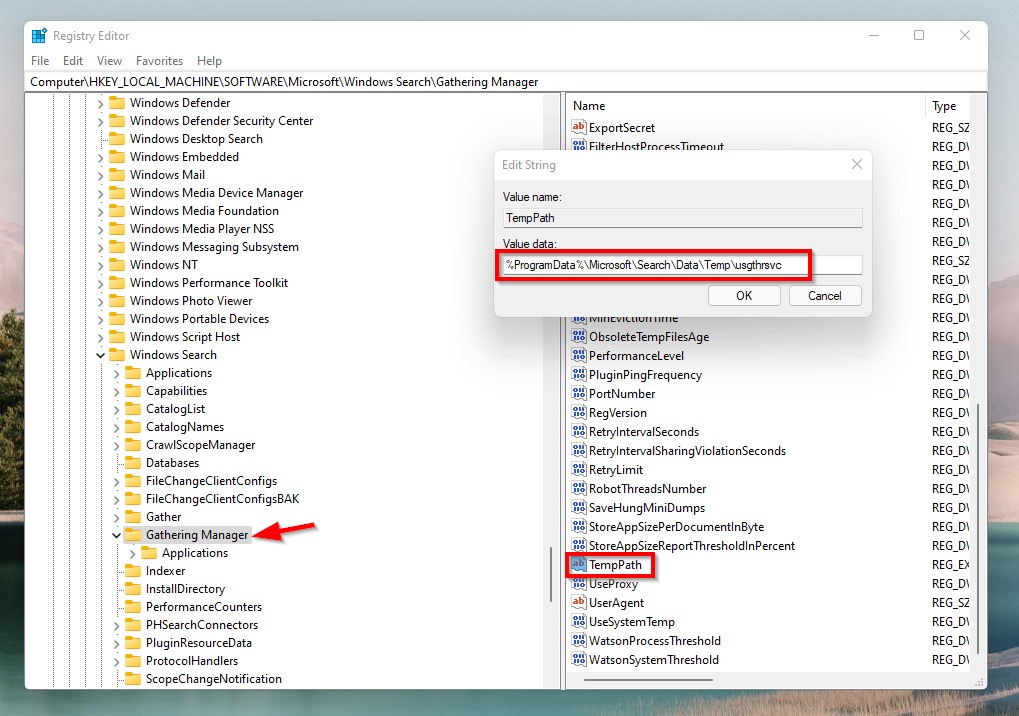Select the ScopeChangeNotification key
The height and width of the screenshot is (716, 1019).
pos(214,679)
